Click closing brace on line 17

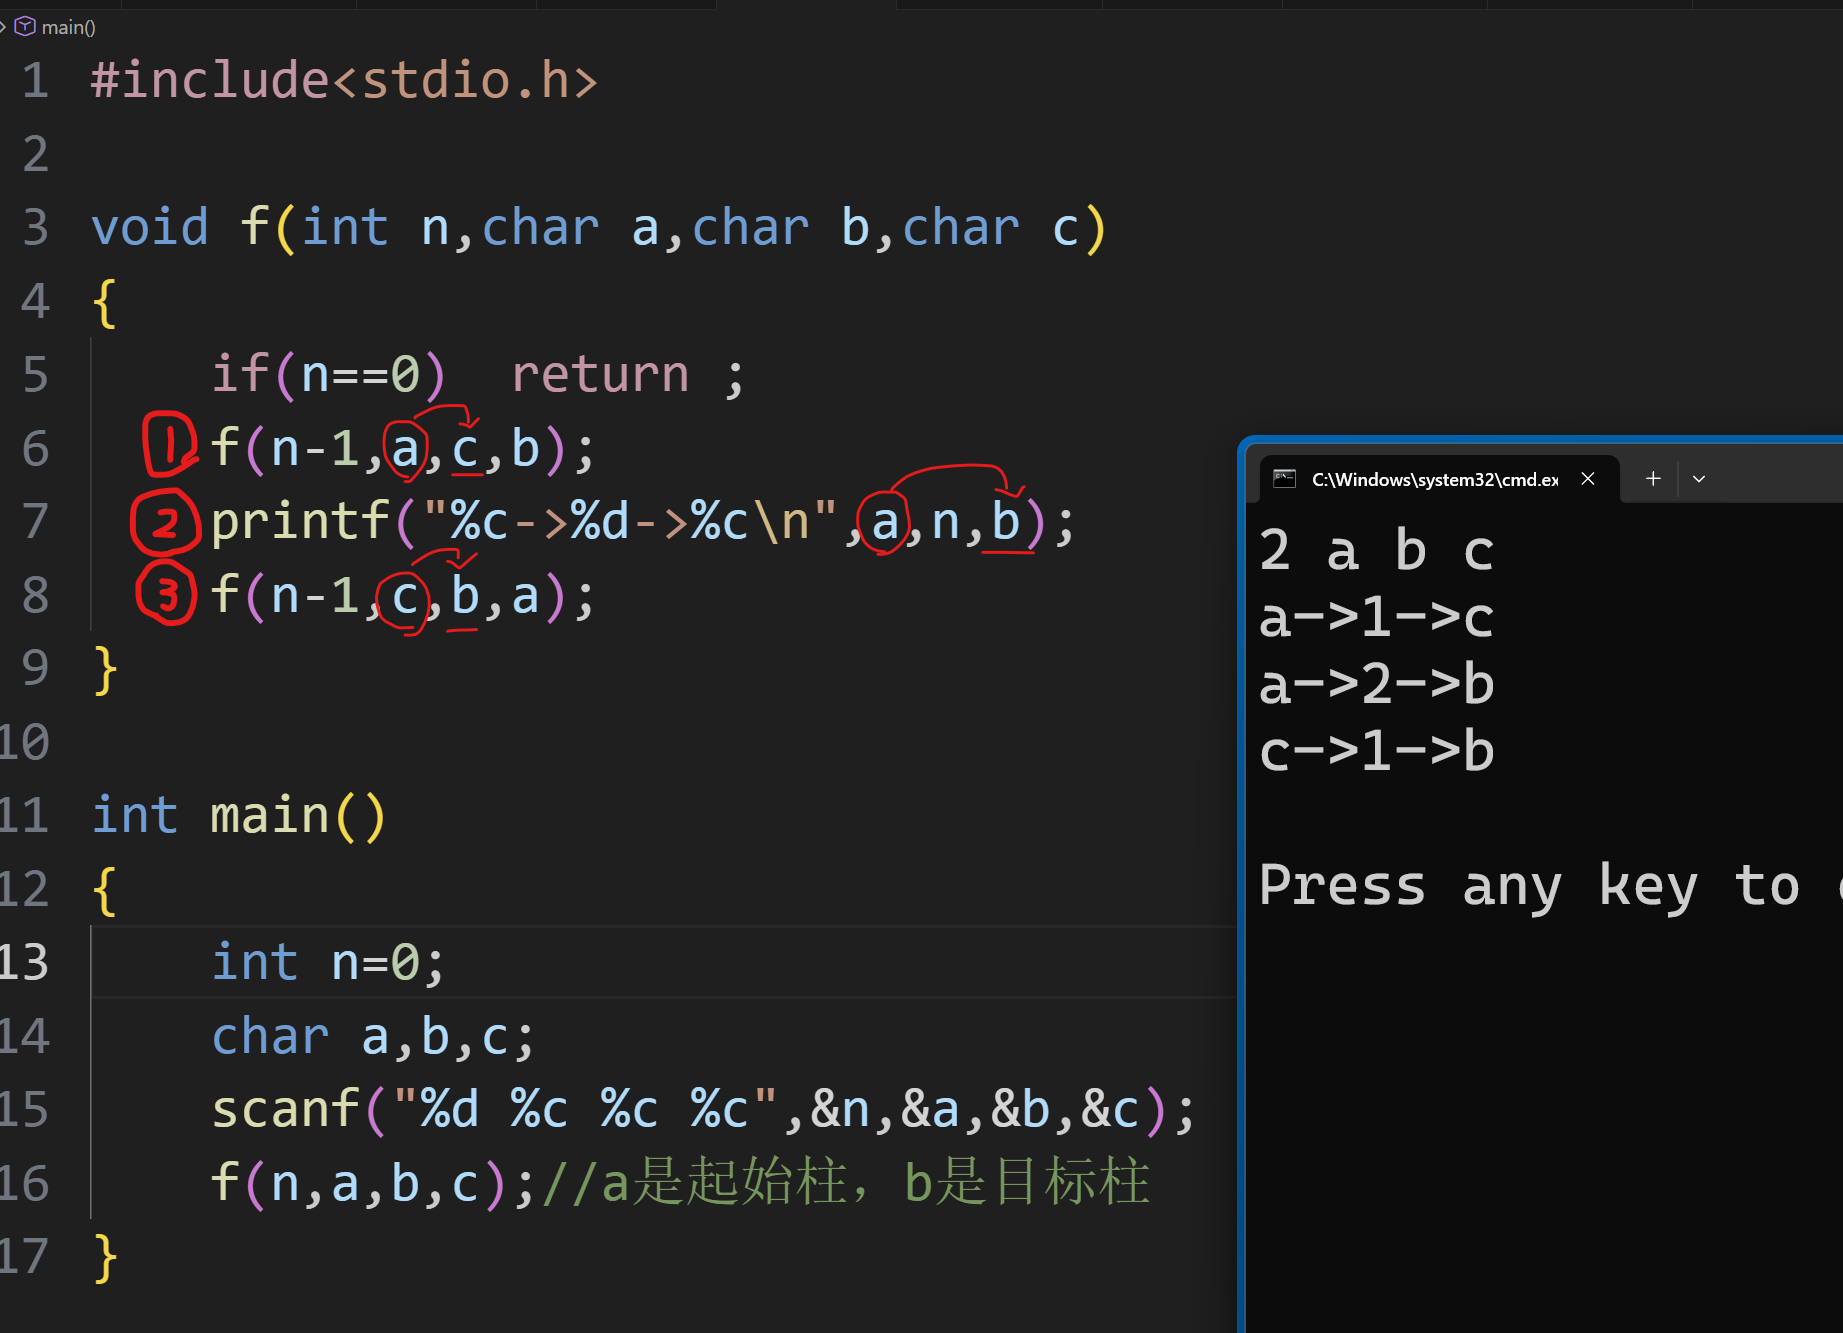click(105, 1258)
